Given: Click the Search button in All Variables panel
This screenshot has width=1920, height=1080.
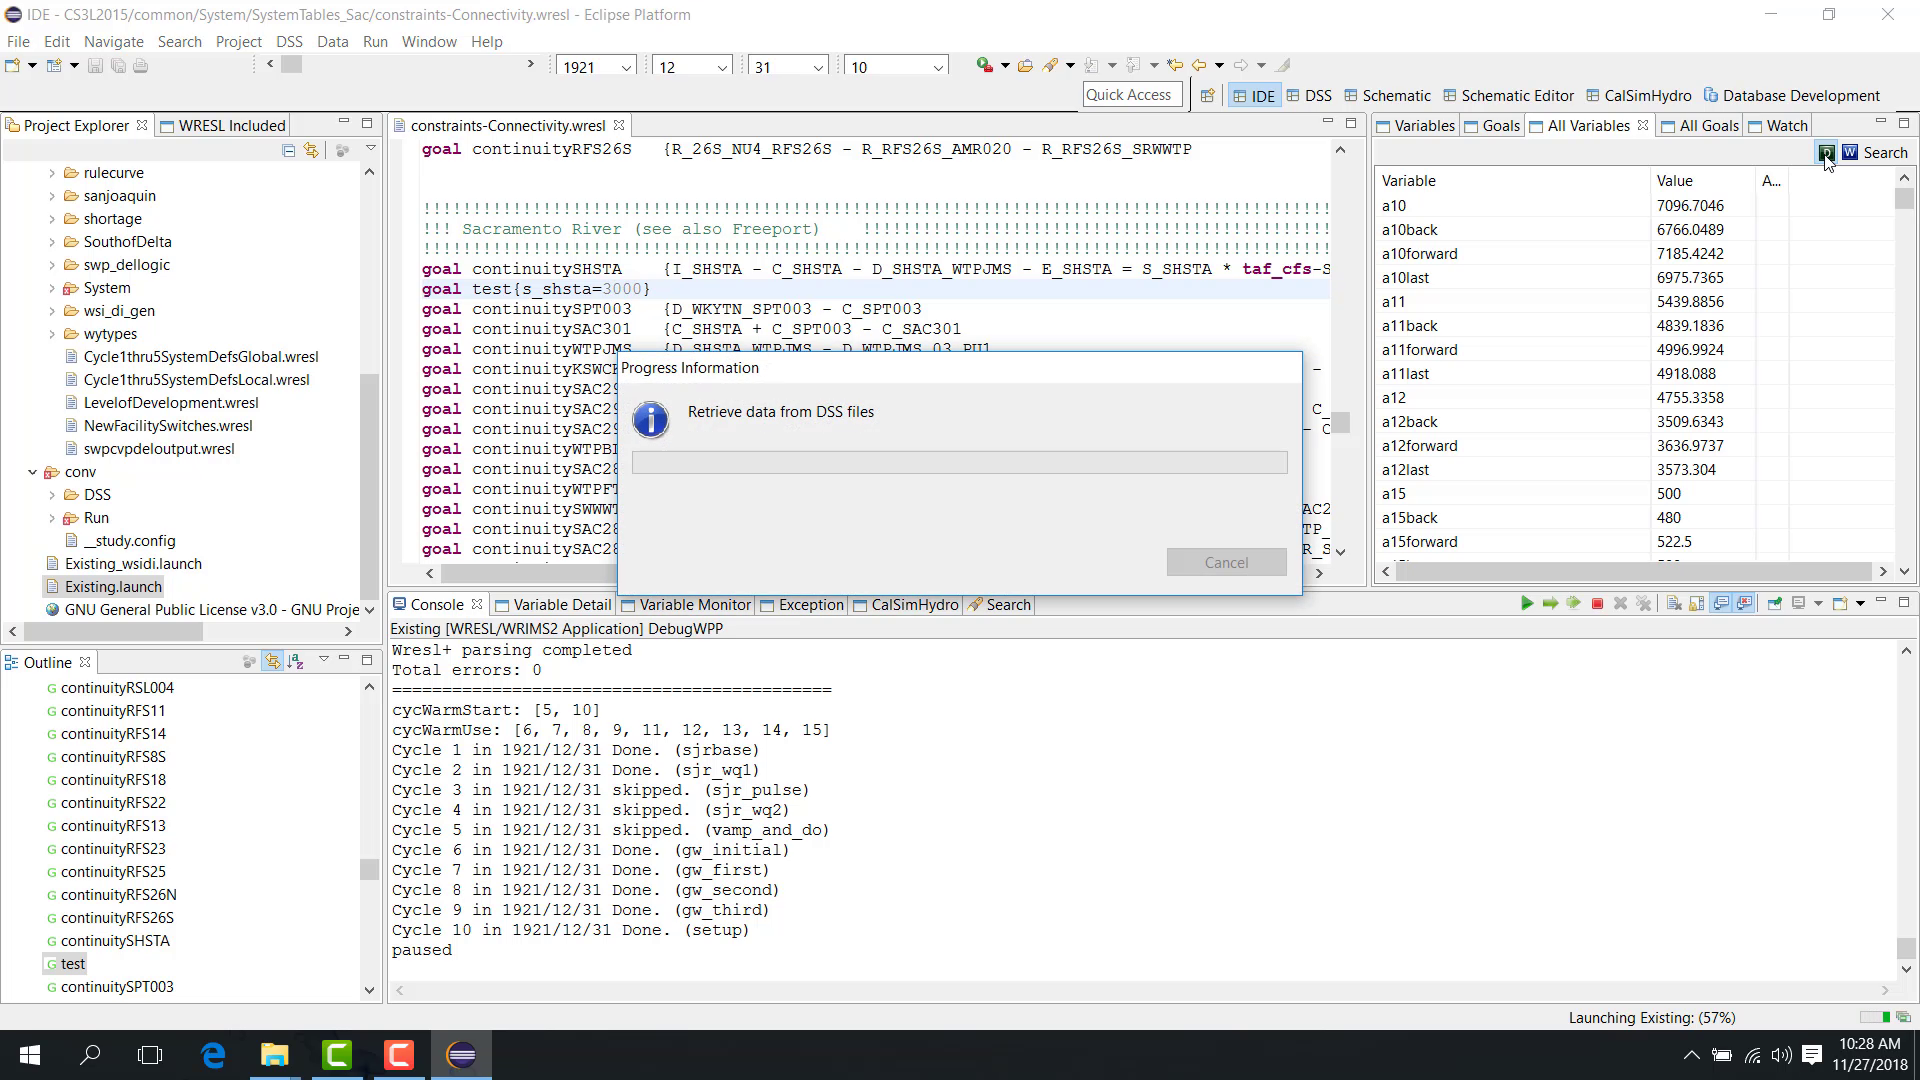Looking at the screenshot, I should pos(1885,153).
